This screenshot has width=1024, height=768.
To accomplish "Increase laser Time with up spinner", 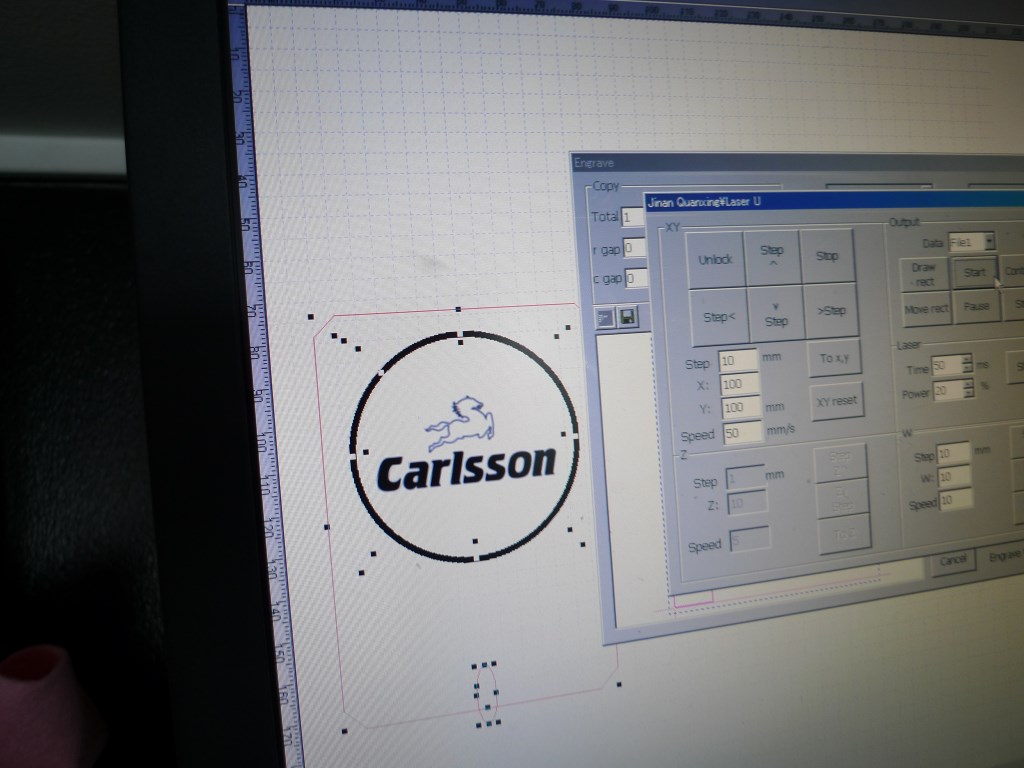I will (x=968, y=359).
